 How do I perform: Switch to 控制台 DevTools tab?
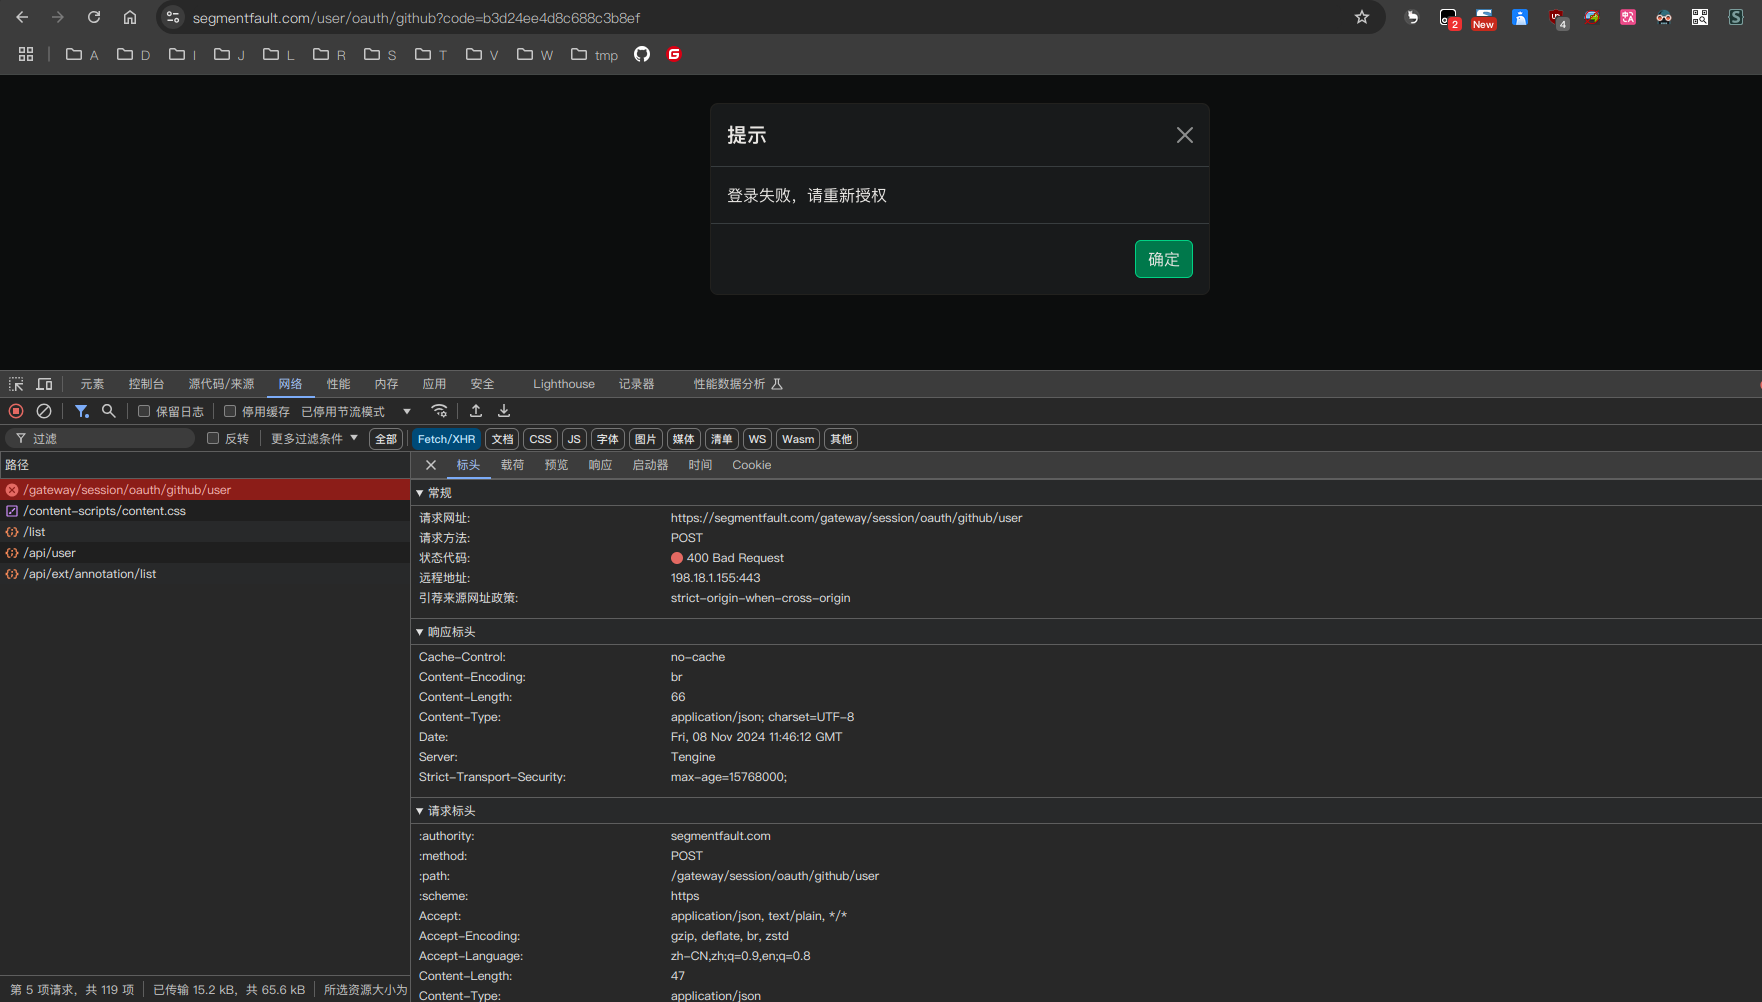pos(146,384)
